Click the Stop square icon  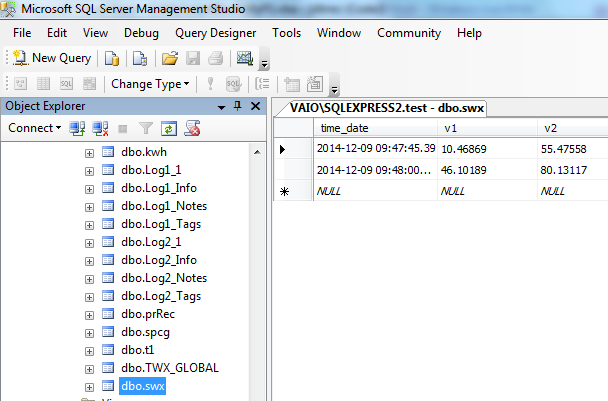pyautogui.click(x=123, y=129)
